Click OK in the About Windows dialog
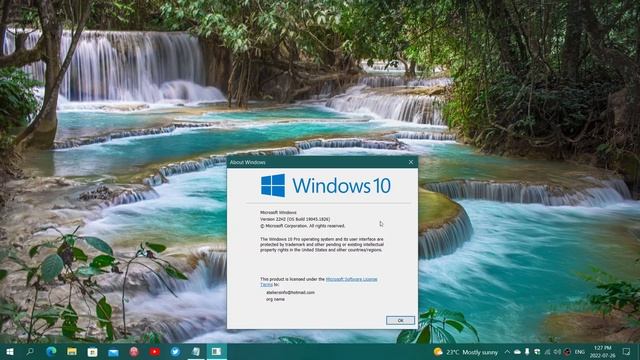This screenshot has height=360, width=640. click(400, 320)
